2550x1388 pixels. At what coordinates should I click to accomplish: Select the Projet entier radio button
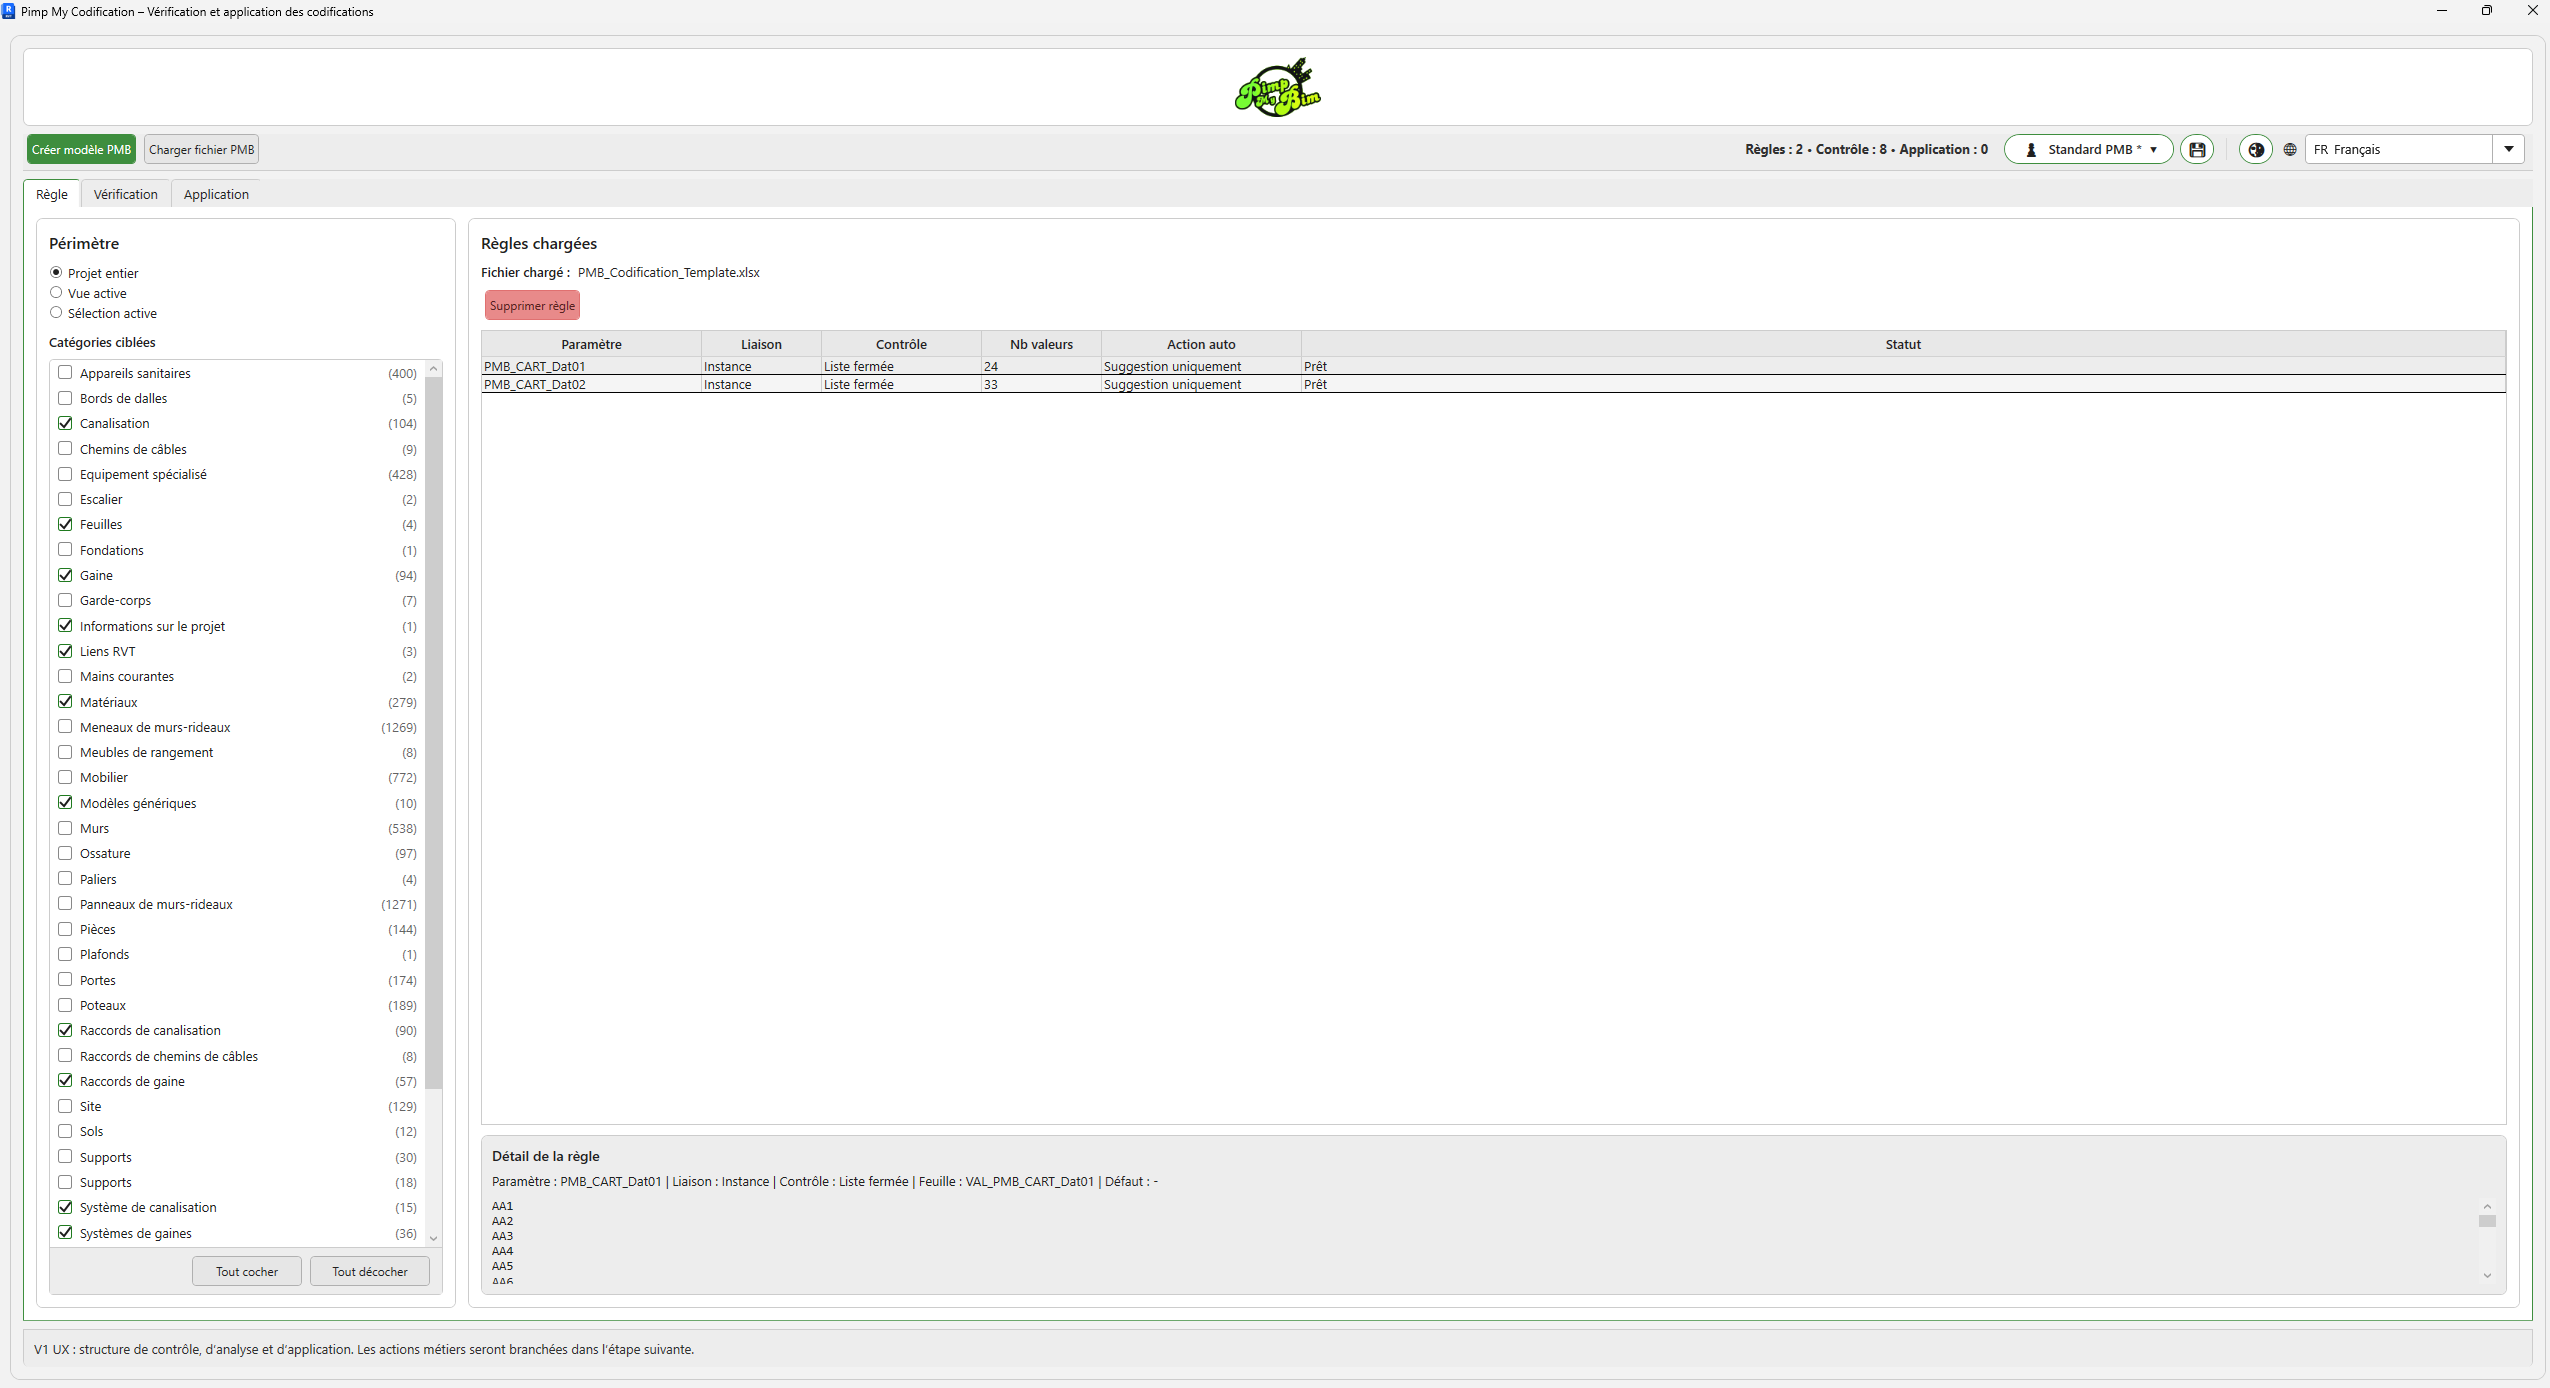pyautogui.click(x=56, y=273)
